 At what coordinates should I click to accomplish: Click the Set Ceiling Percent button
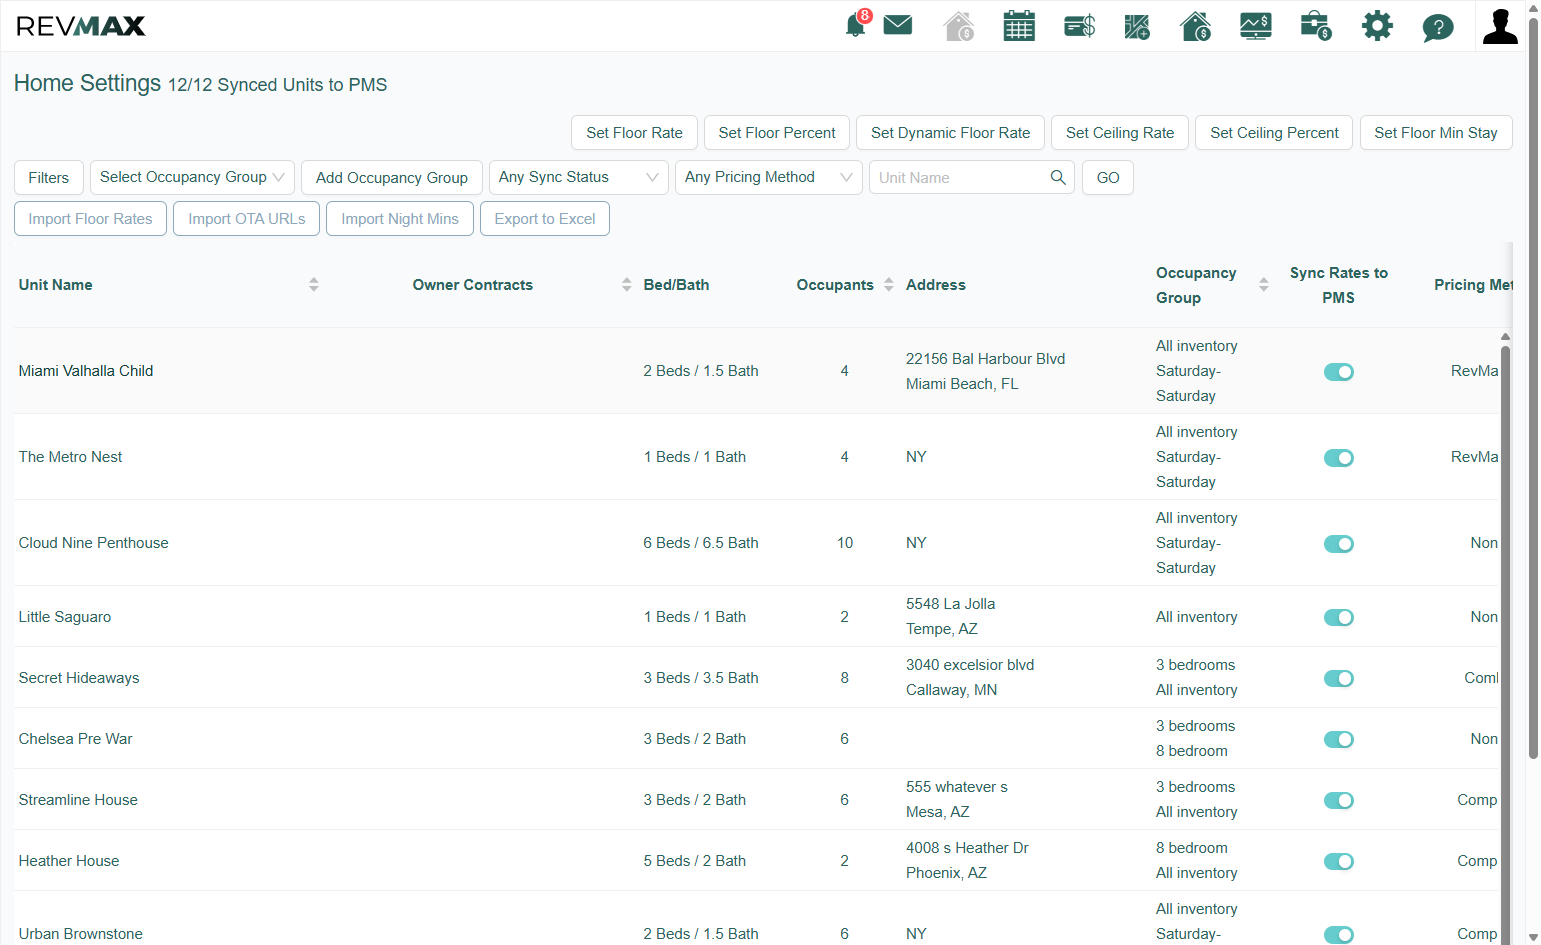pyautogui.click(x=1274, y=133)
